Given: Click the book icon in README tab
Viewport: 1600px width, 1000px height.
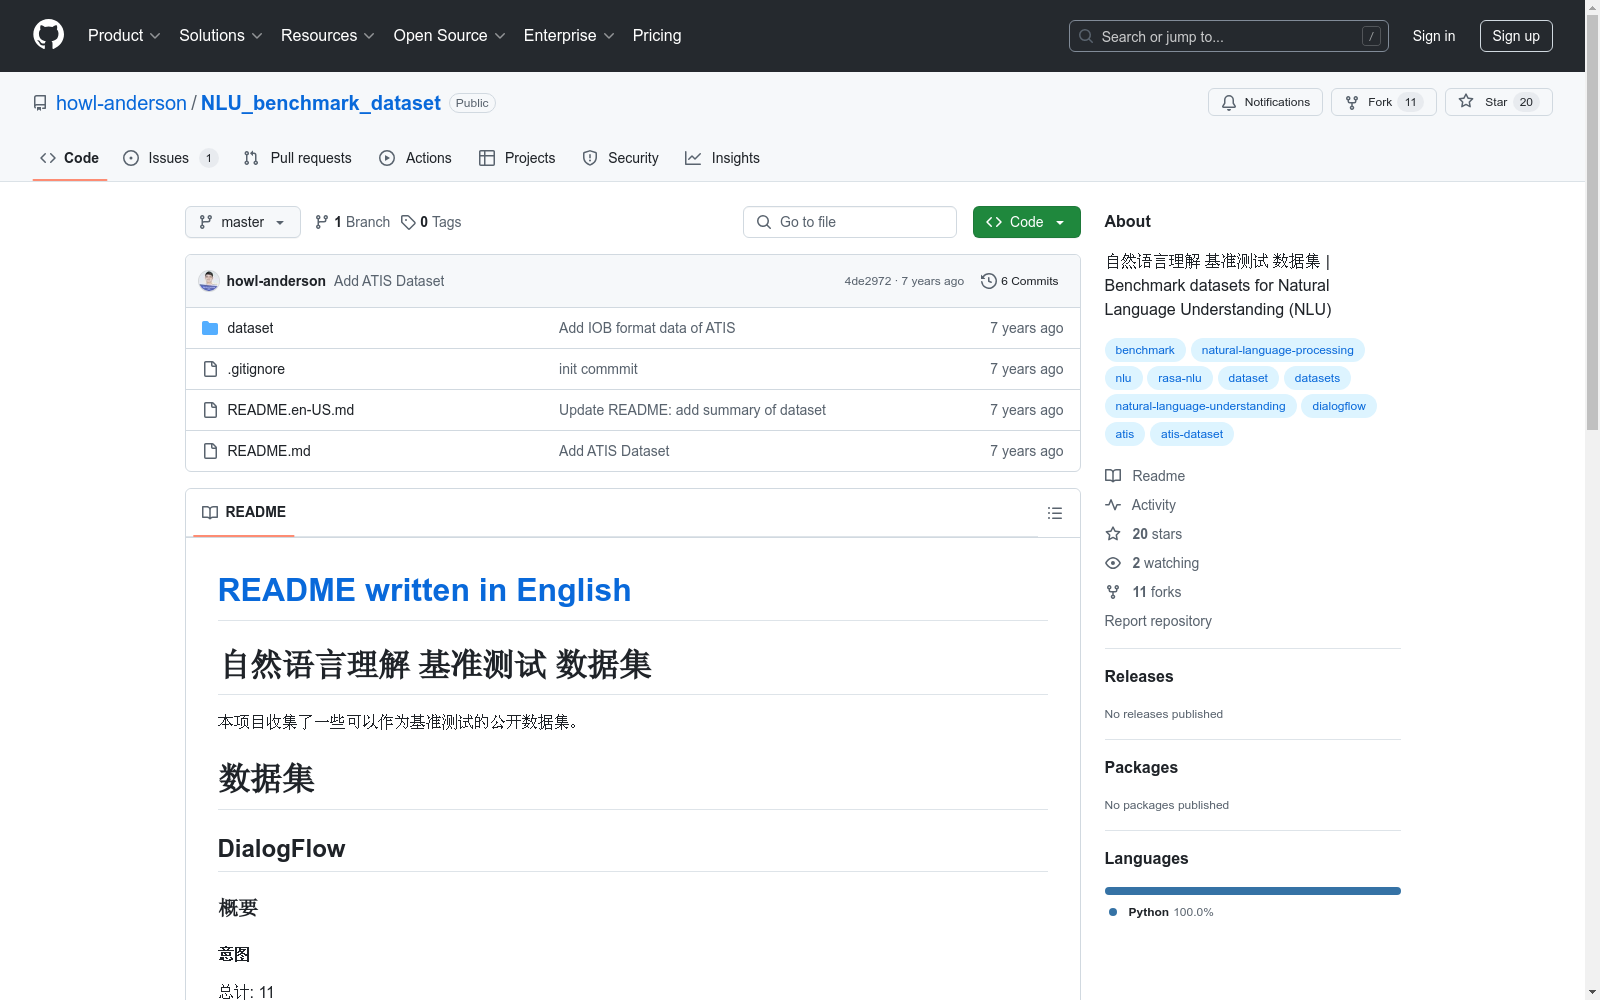Looking at the screenshot, I should click(210, 512).
